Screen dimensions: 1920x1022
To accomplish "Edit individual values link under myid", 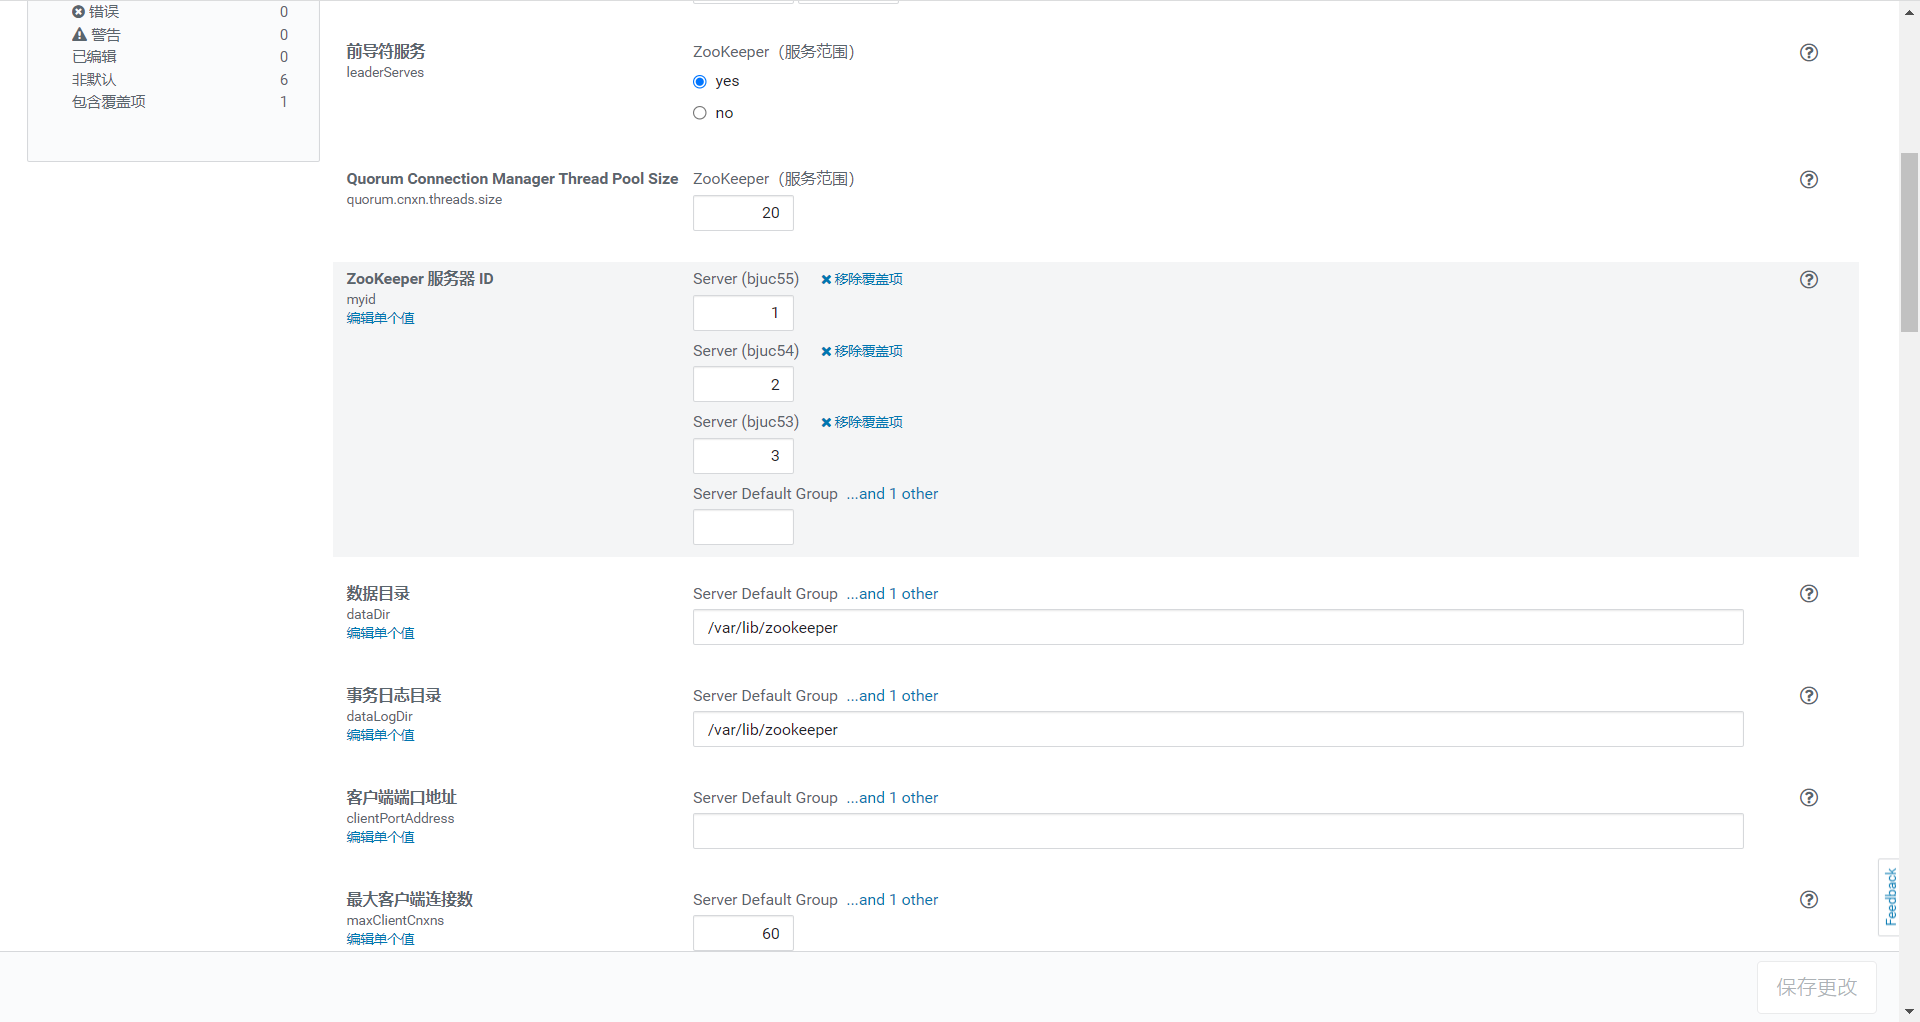I will (x=380, y=318).
